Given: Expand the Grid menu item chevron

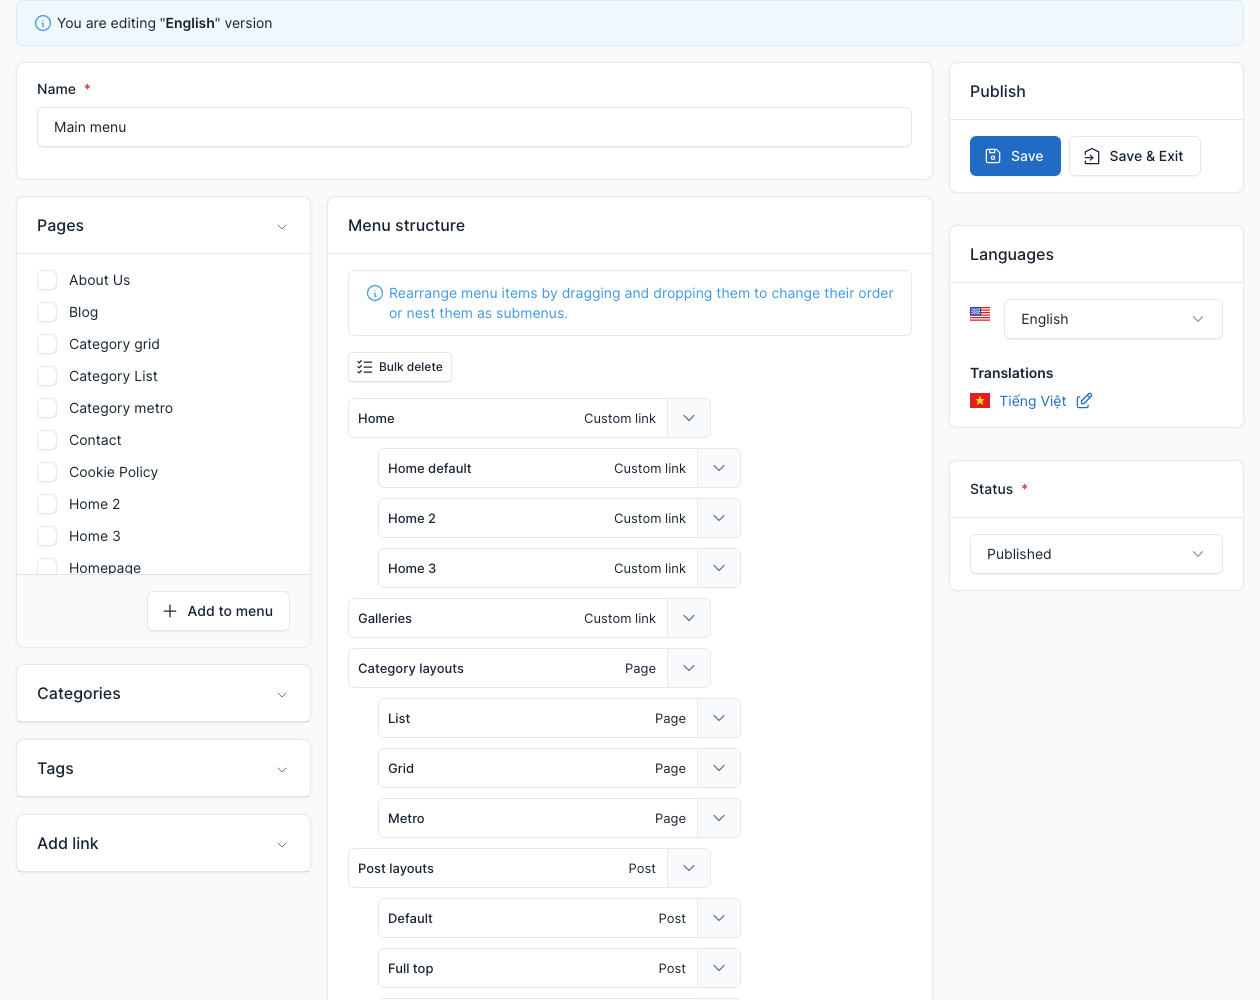Looking at the screenshot, I should tap(719, 768).
